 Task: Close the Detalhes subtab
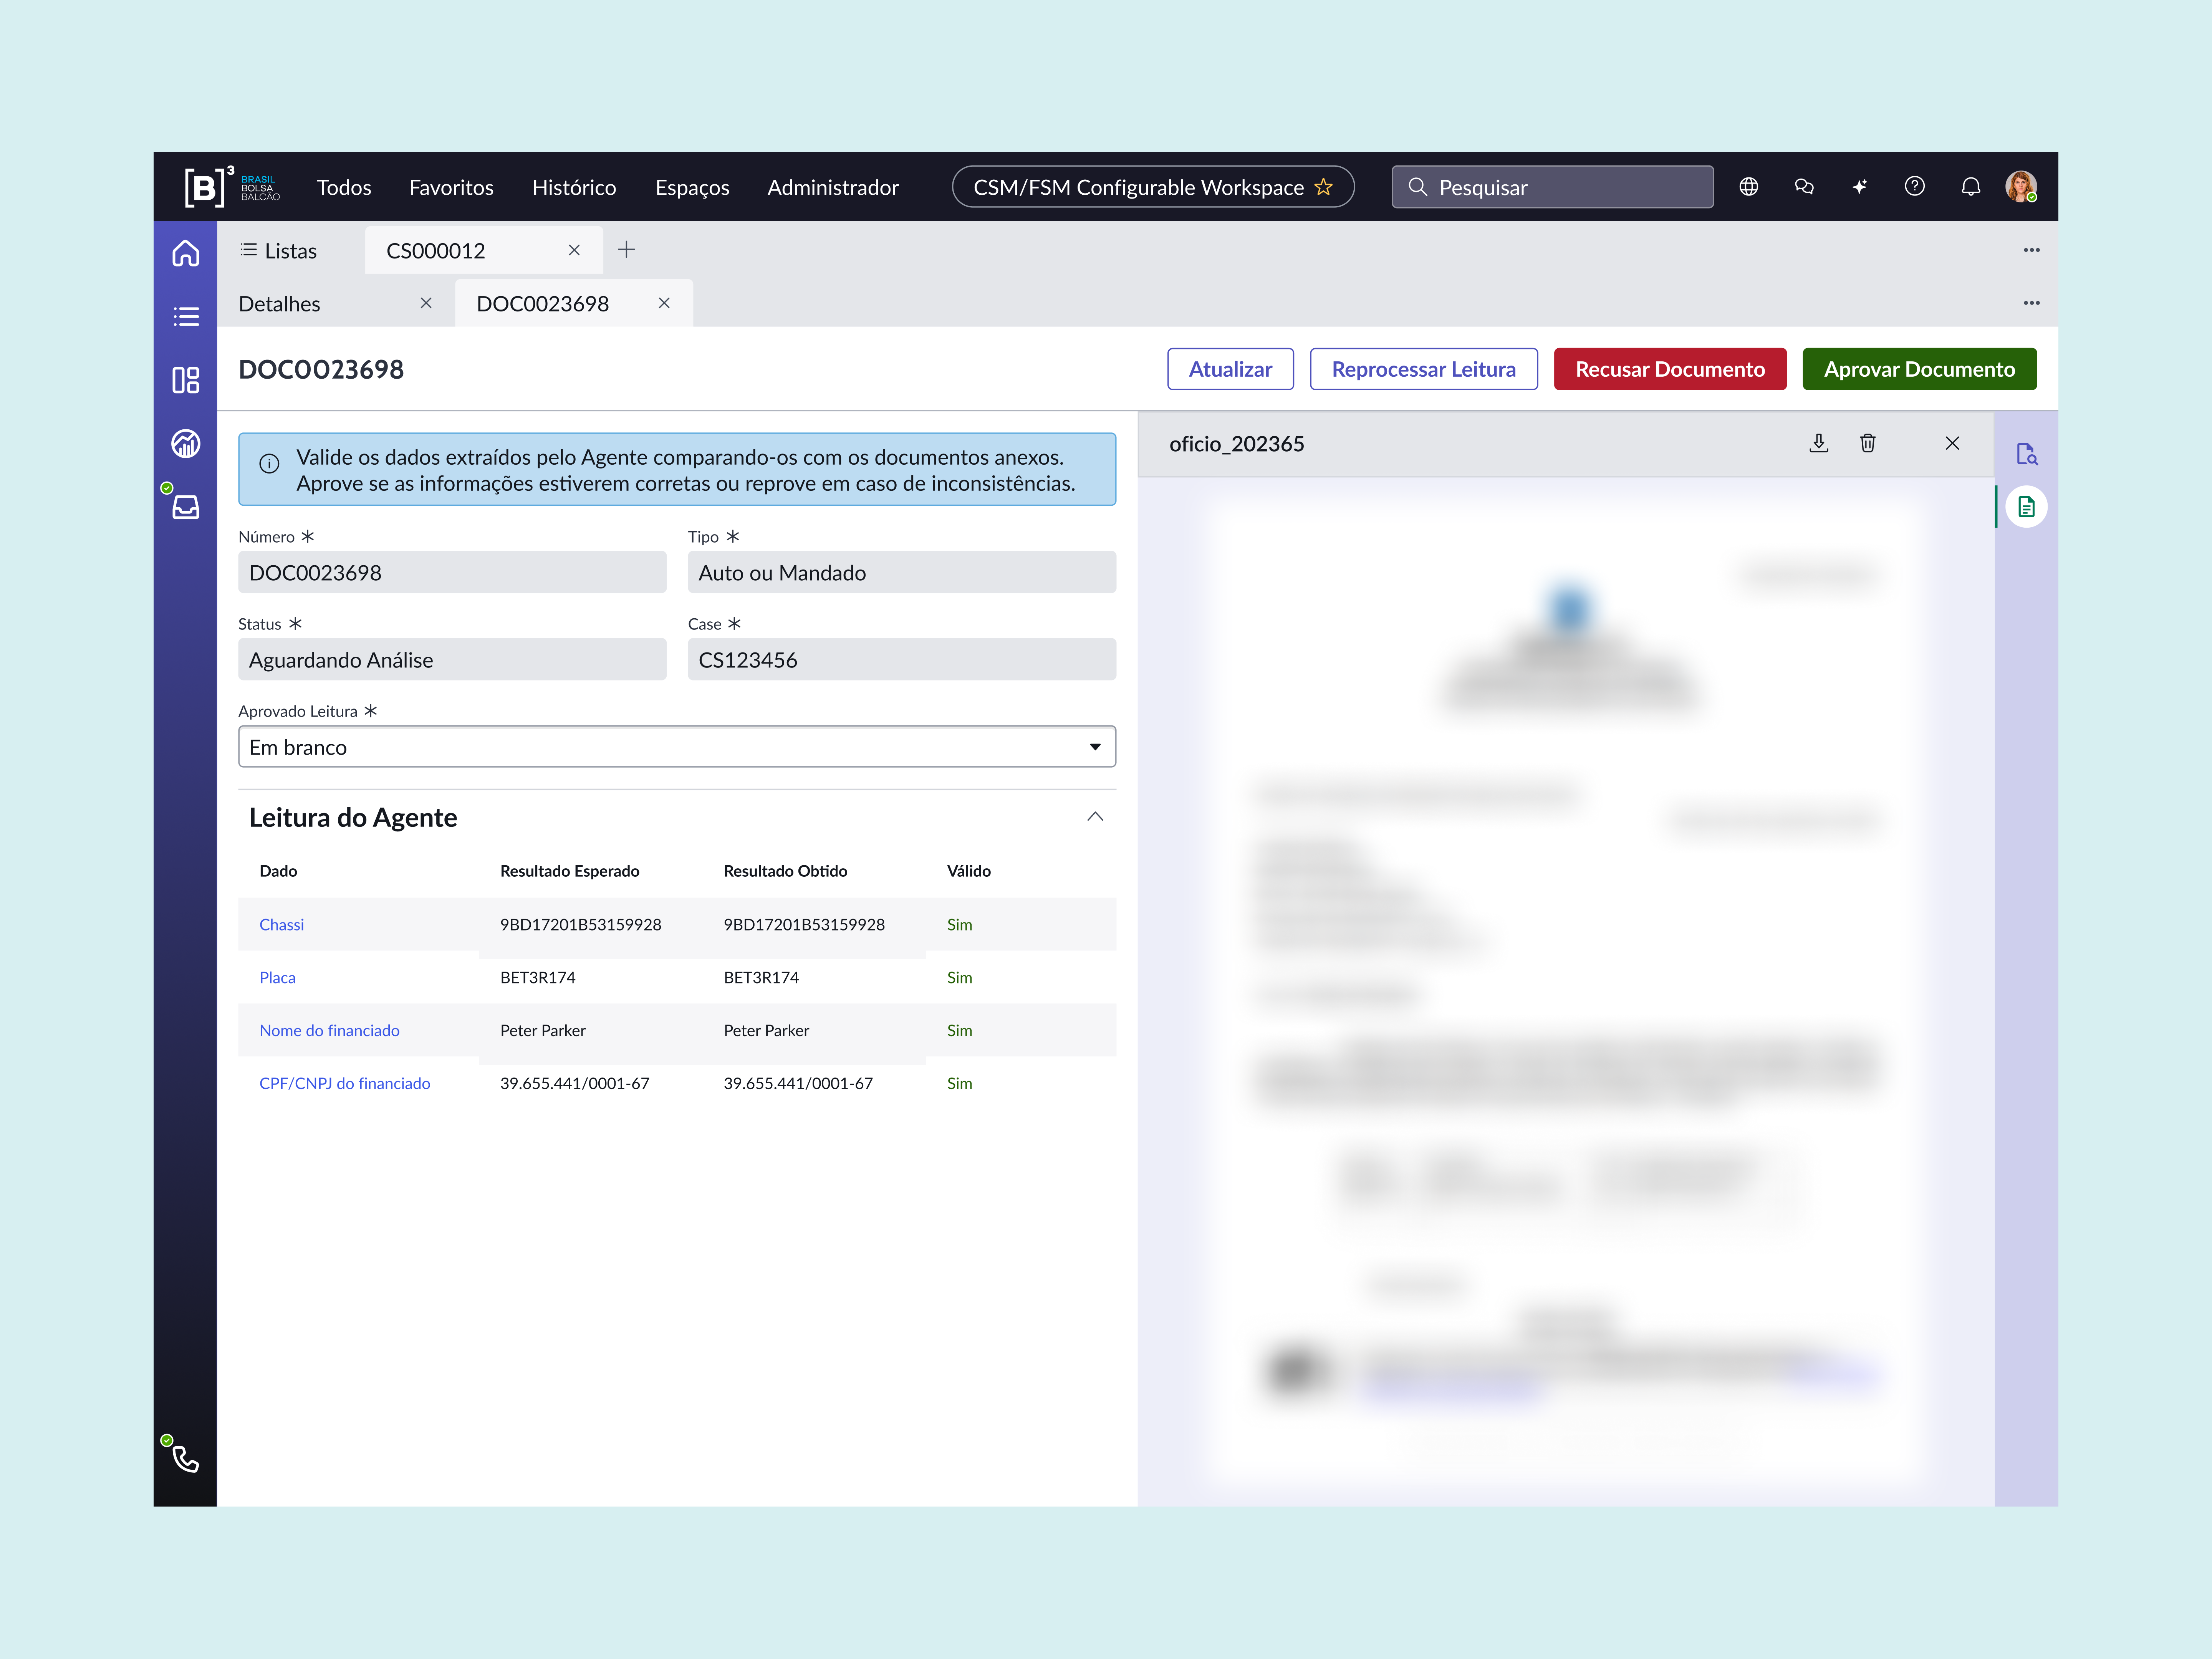[426, 303]
